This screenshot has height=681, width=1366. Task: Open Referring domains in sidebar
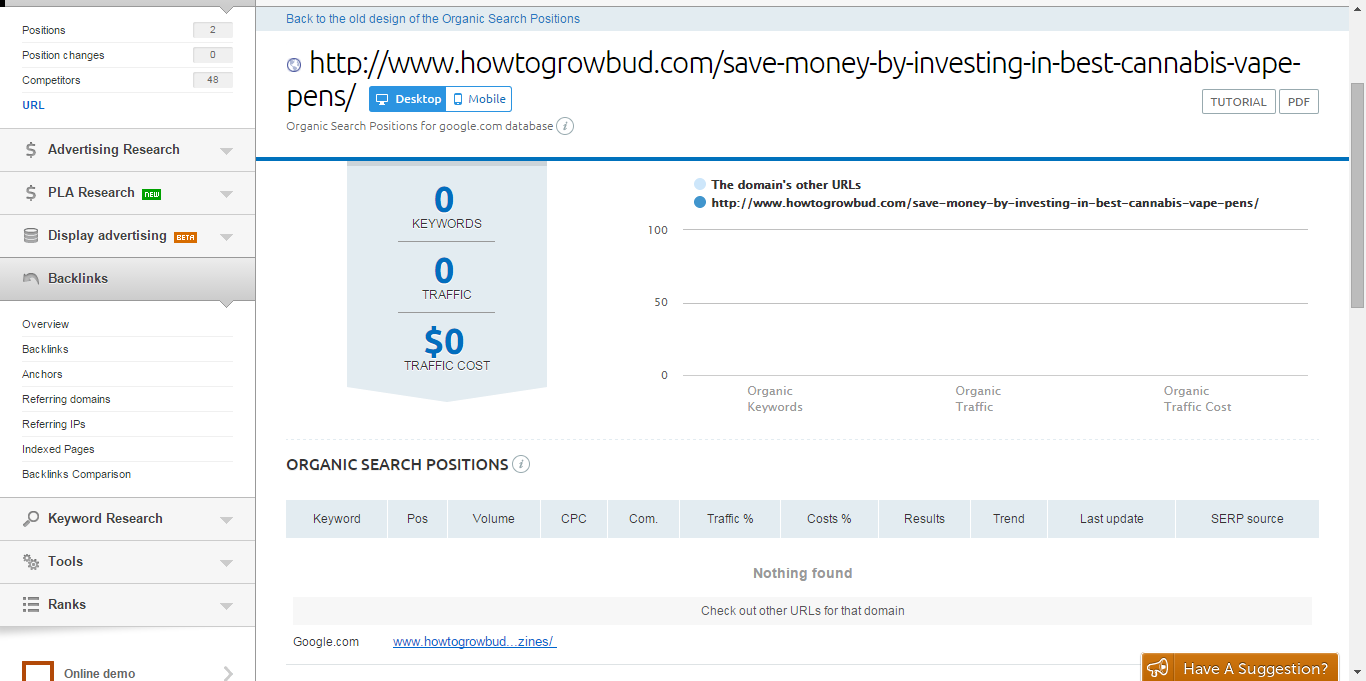pyautogui.click(x=66, y=399)
